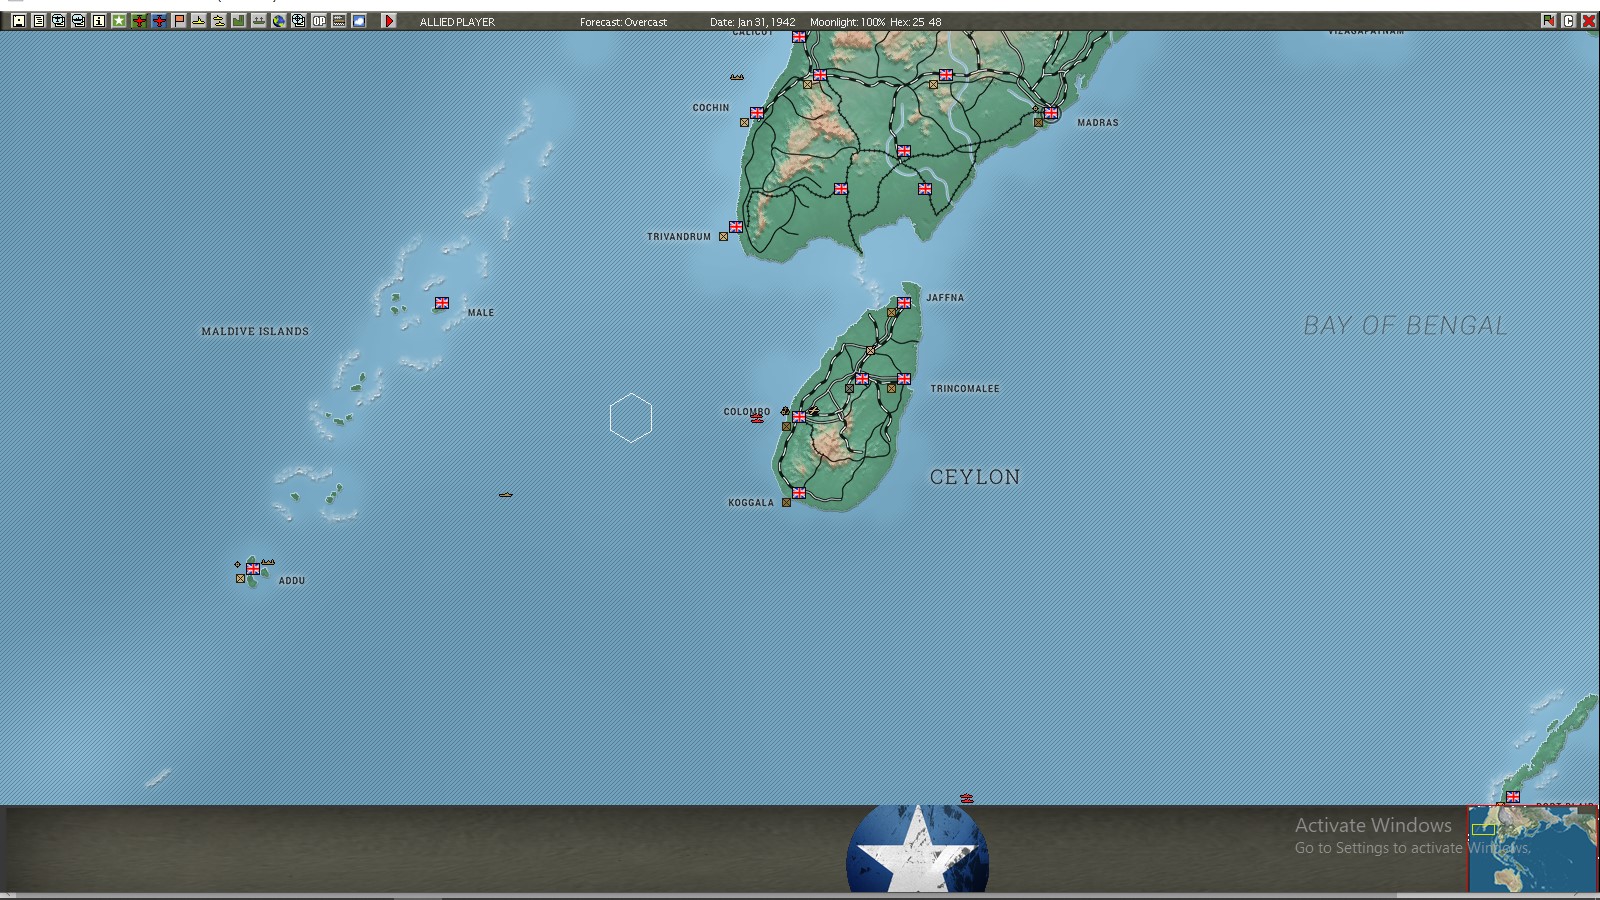Click the white star on green icon
Viewport: 1600px width, 900px height.
[x=119, y=21]
